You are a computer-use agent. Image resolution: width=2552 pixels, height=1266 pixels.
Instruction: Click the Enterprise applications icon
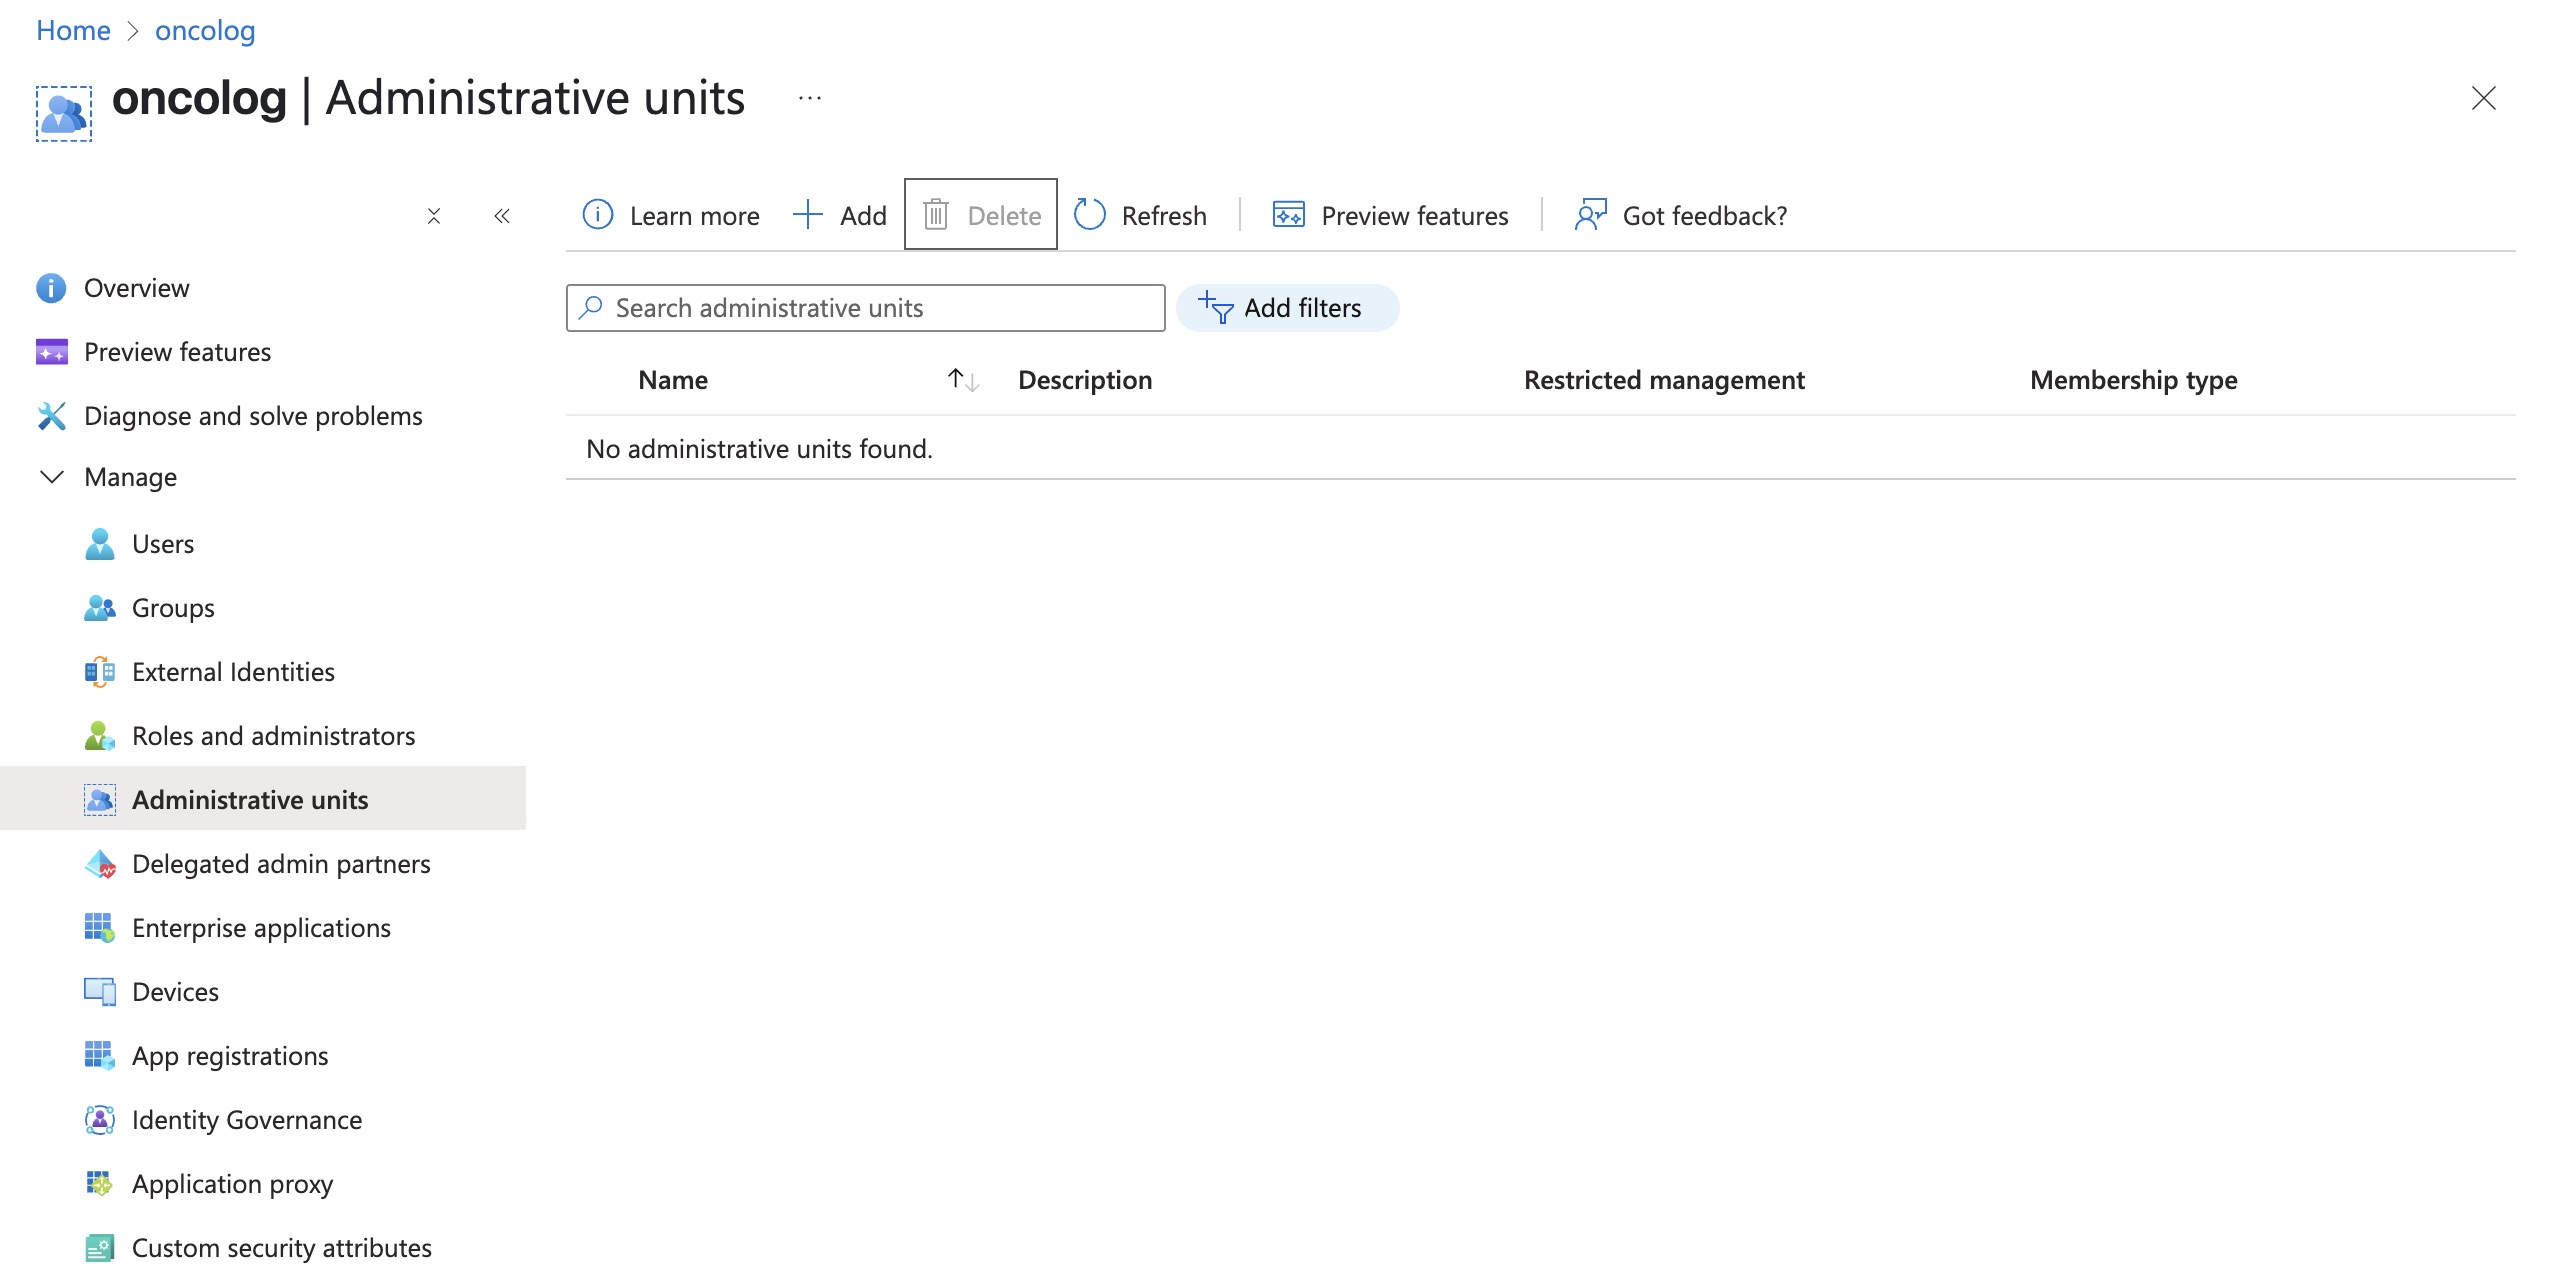[99, 928]
